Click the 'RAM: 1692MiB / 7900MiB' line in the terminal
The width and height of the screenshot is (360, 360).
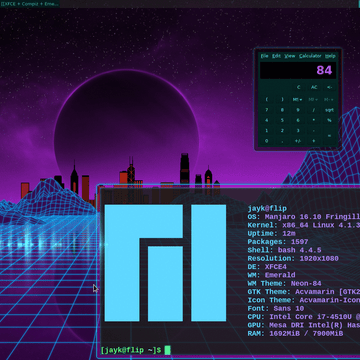click(x=295, y=334)
